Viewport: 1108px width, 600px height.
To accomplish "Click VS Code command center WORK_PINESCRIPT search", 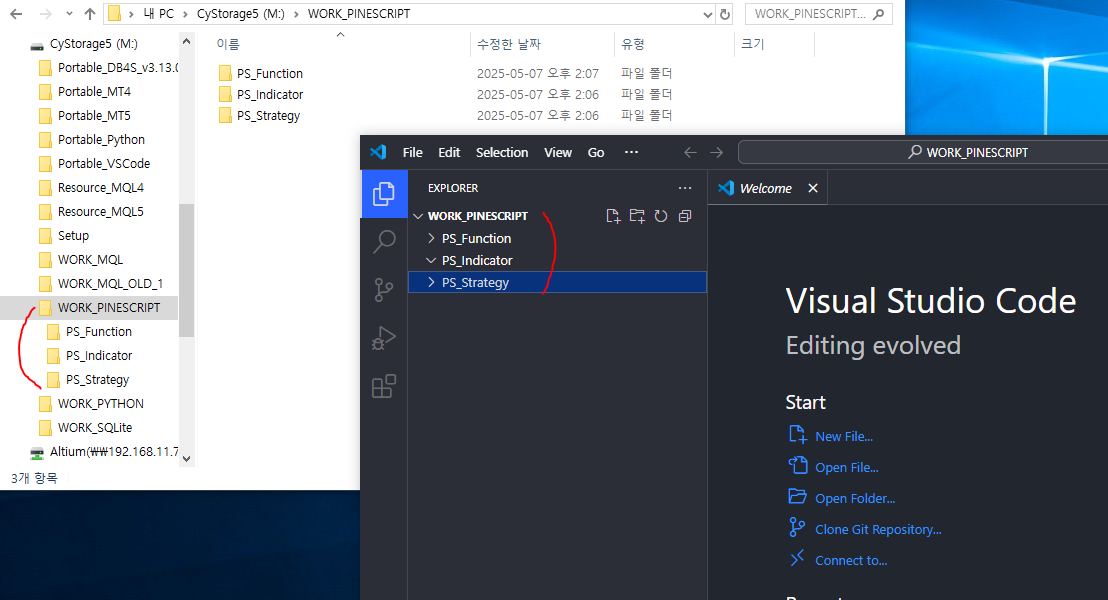I will pos(923,153).
